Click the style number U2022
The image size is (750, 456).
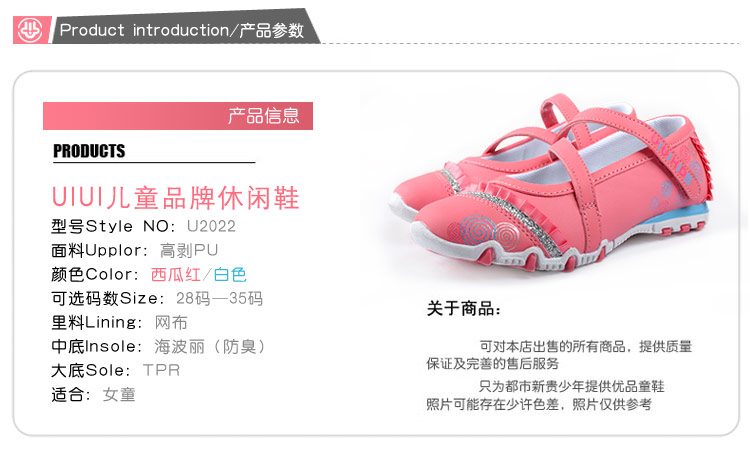(x=211, y=226)
